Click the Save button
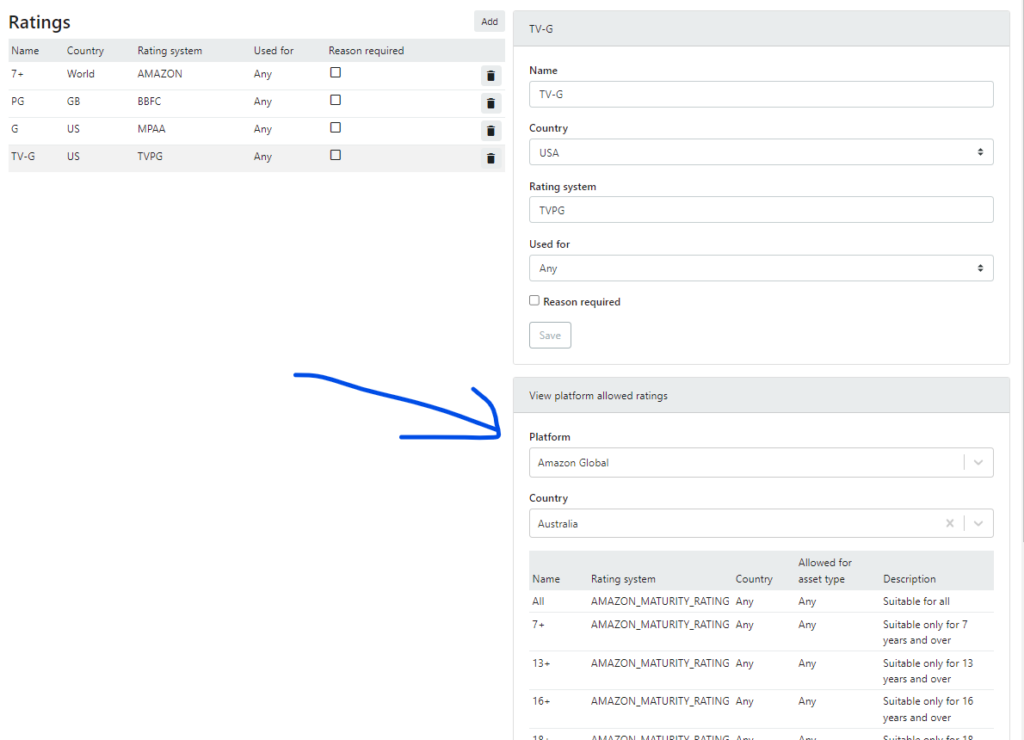Image resolution: width=1024 pixels, height=740 pixels. (550, 335)
